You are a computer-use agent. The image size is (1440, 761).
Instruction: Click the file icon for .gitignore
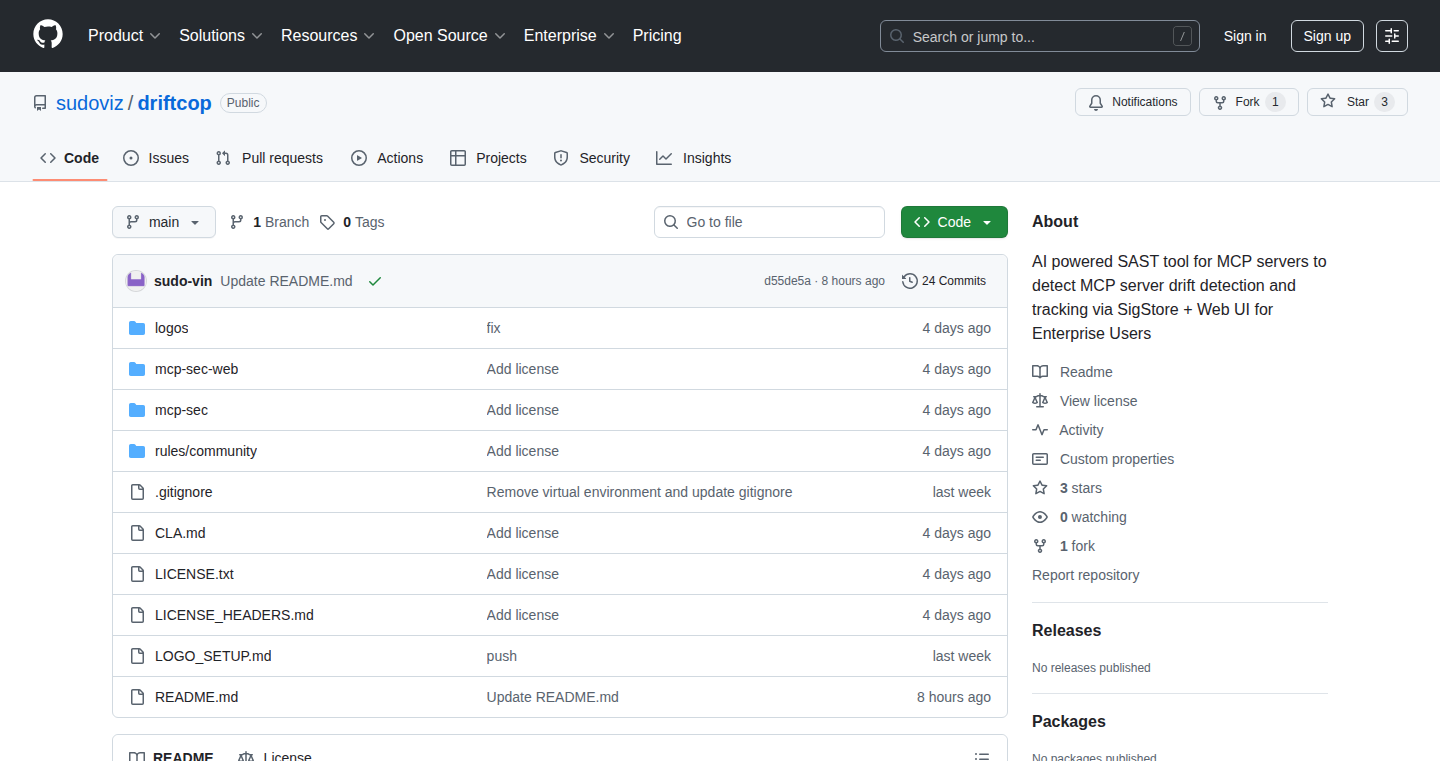click(137, 492)
